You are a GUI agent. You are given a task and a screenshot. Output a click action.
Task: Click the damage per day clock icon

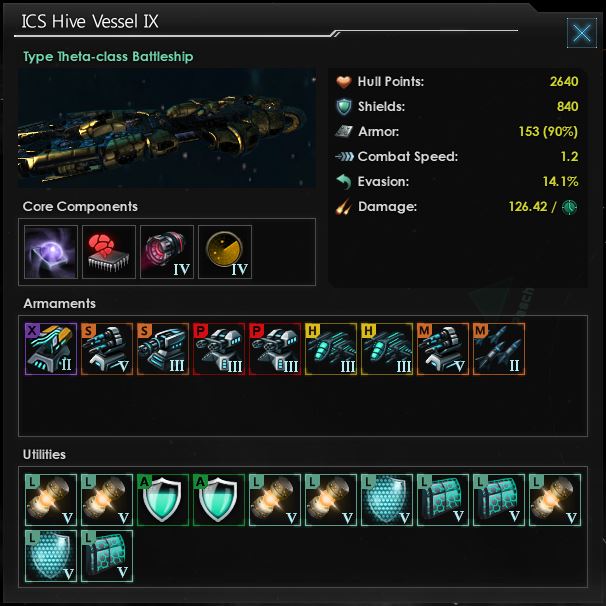[569, 207]
